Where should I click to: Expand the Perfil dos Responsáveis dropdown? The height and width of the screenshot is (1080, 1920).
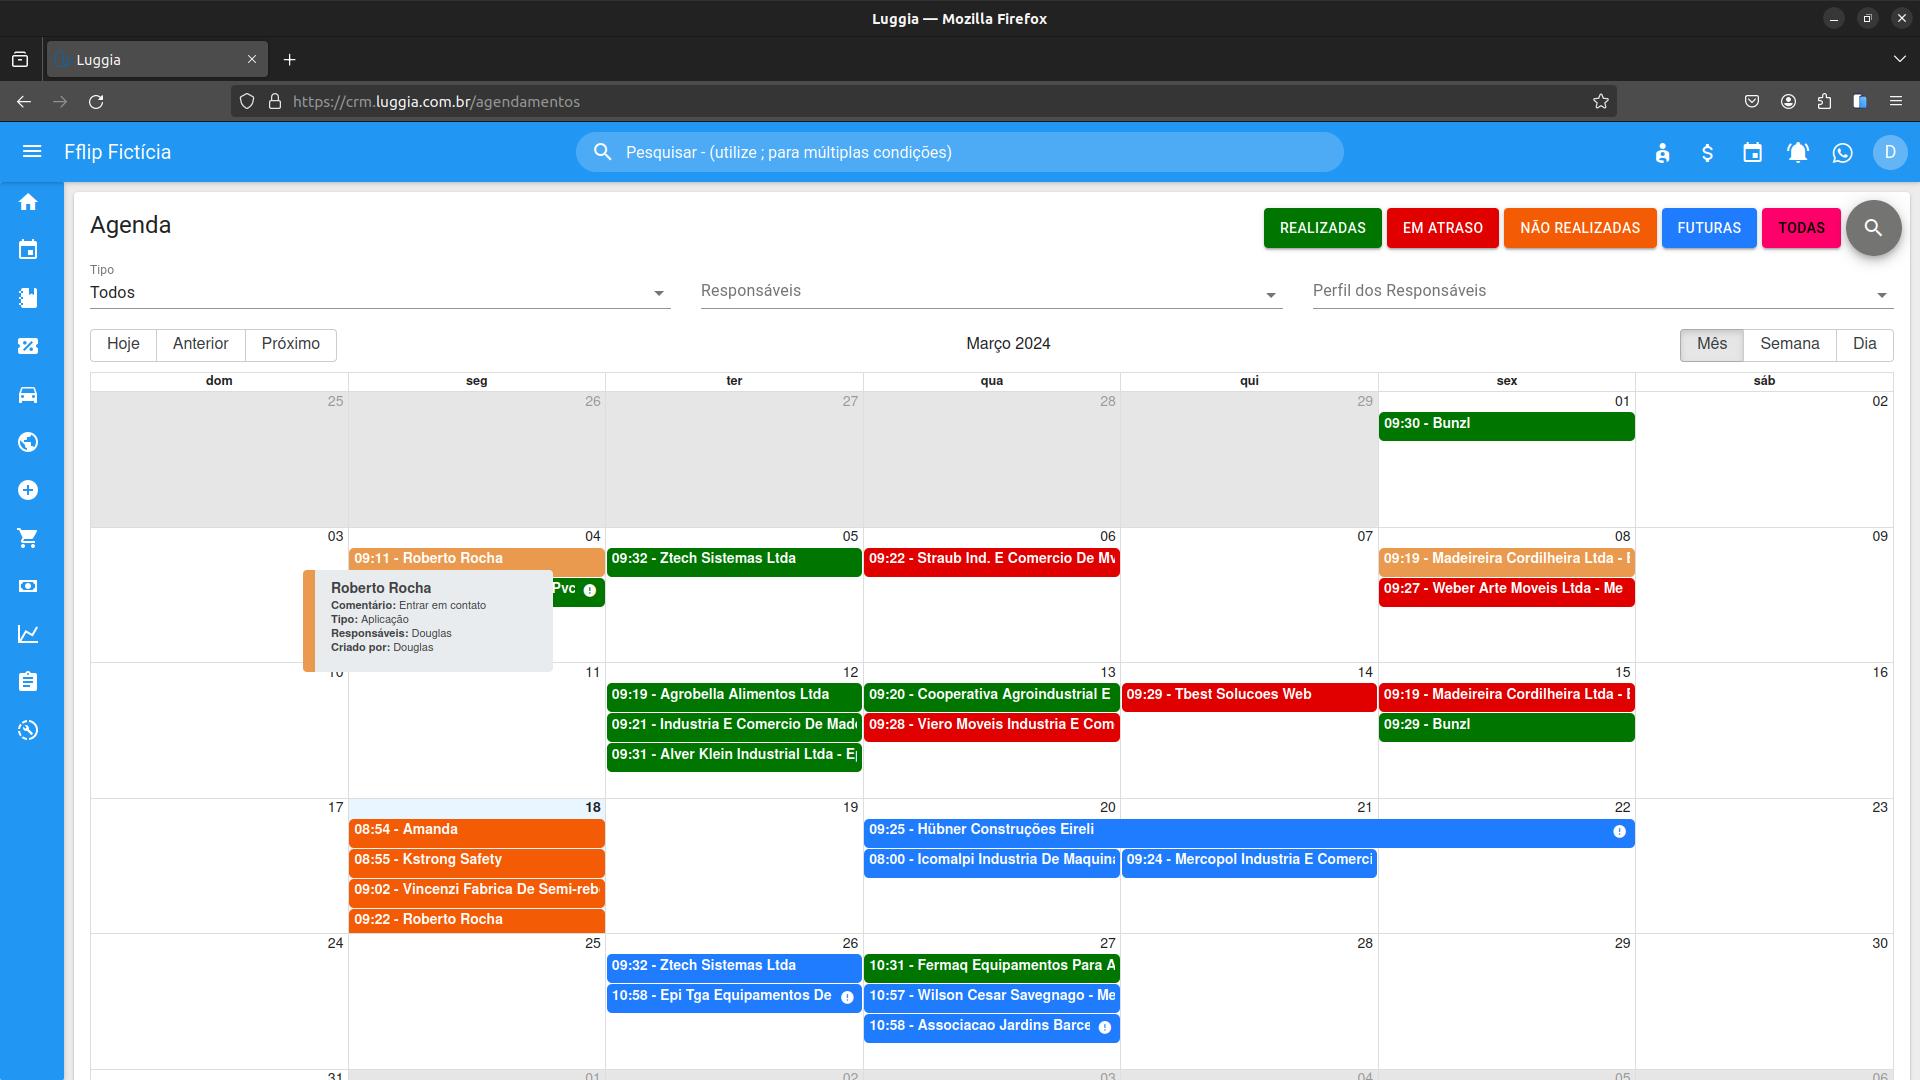pos(1600,292)
